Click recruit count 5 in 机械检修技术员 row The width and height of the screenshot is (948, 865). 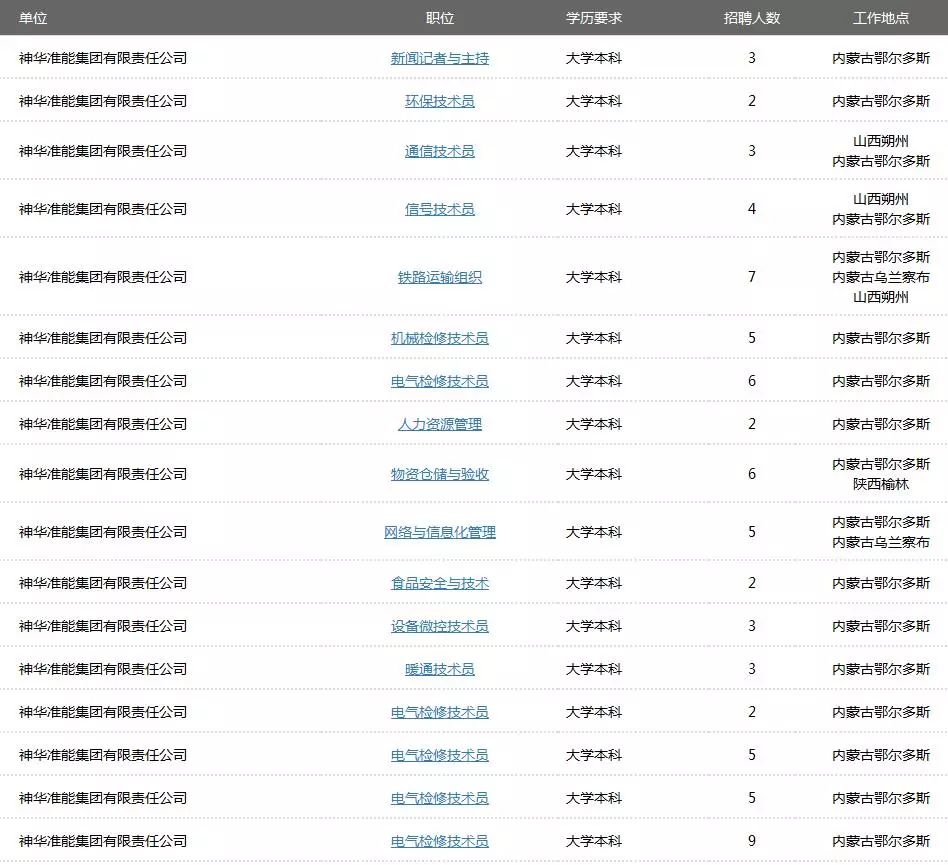click(752, 338)
